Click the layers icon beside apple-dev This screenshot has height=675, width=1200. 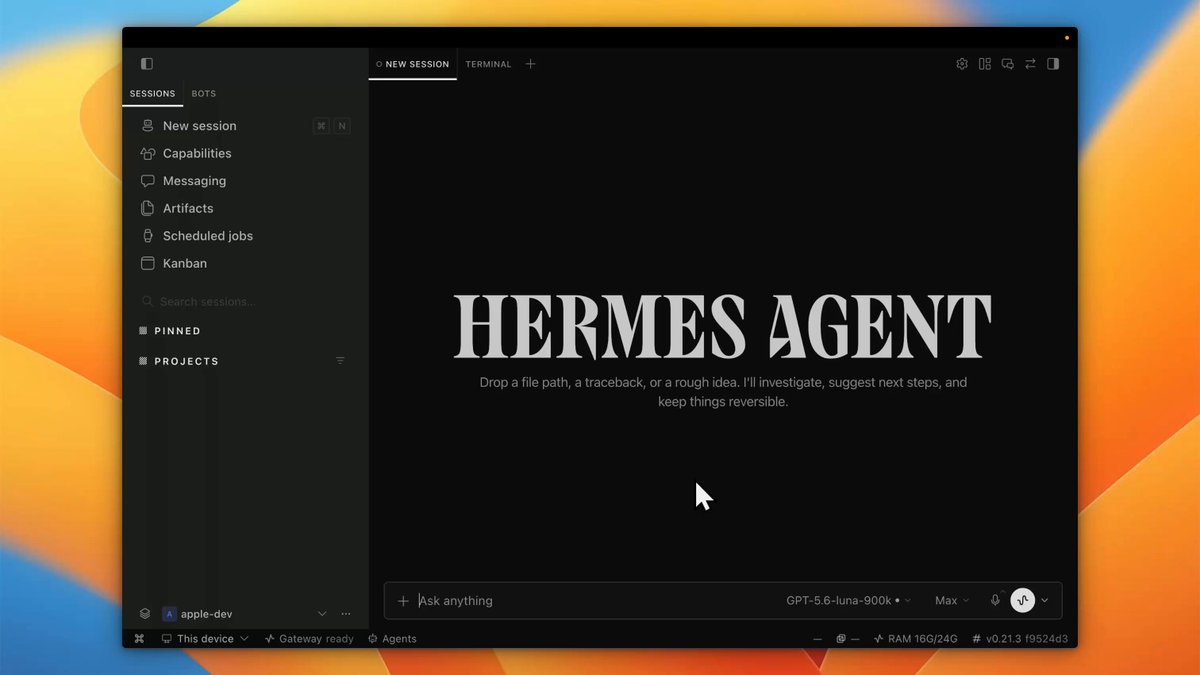(x=145, y=614)
